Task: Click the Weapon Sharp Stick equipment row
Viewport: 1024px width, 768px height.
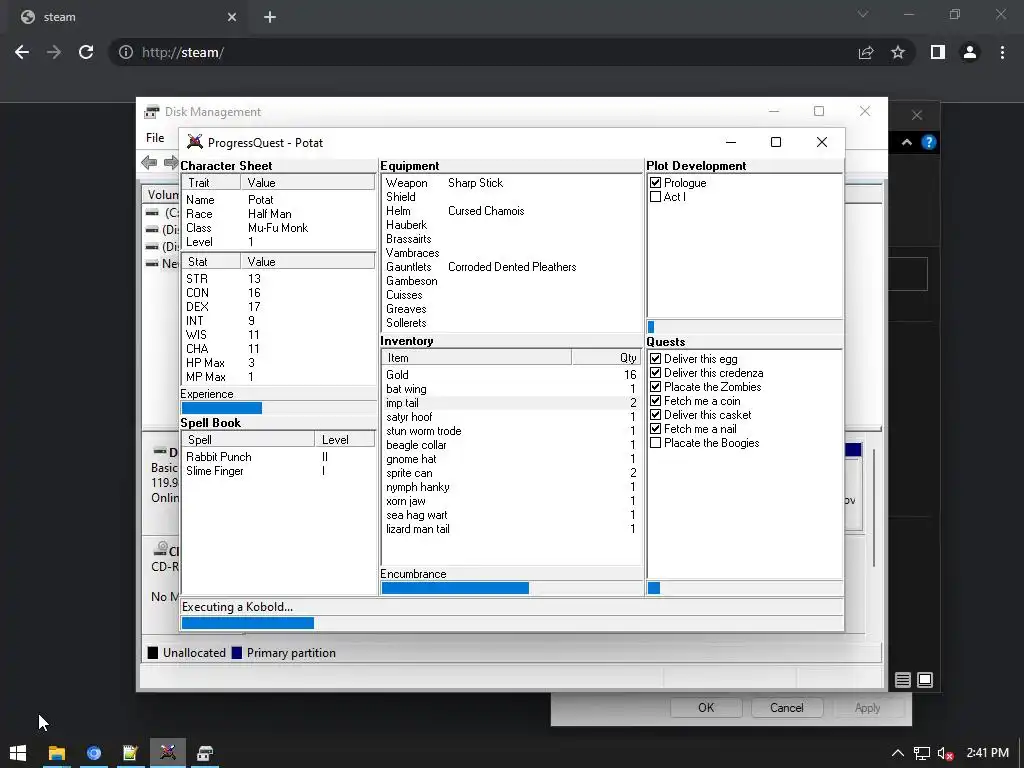Action: pyautogui.click(x=512, y=183)
